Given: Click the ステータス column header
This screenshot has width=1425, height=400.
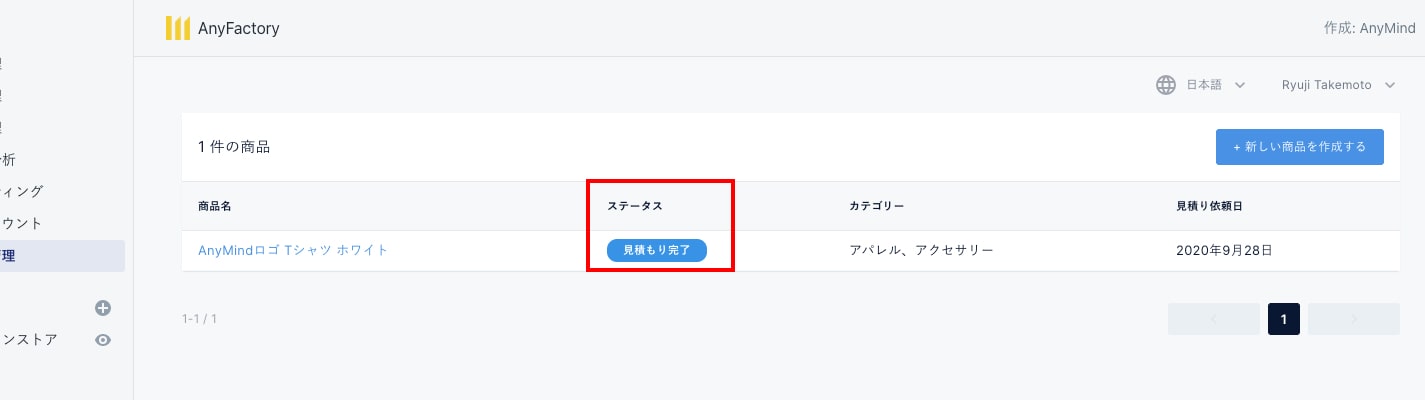Looking at the screenshot, I should tap(635, 206).
